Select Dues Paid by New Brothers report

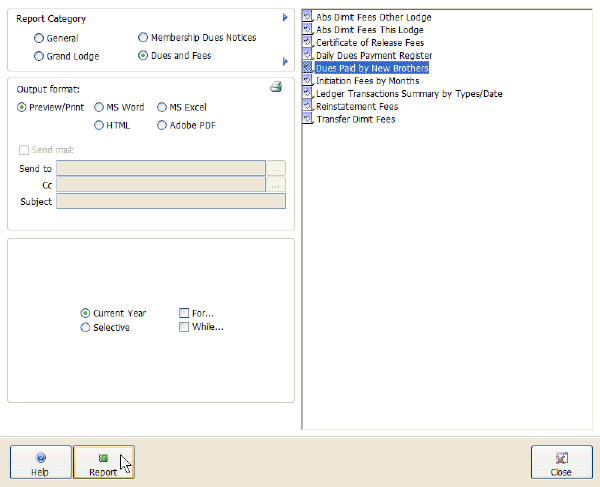point(371,68)
